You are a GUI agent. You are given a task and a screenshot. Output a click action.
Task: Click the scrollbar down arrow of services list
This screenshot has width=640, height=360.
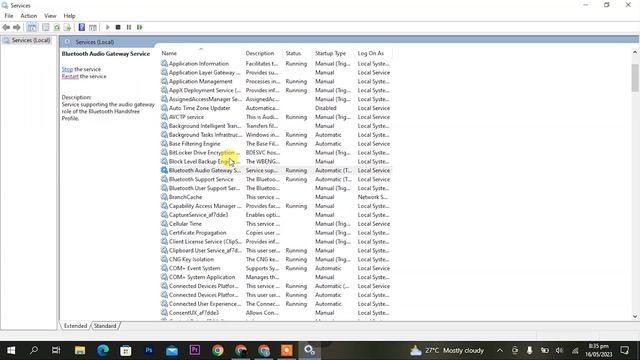click(x=635, y=316)
